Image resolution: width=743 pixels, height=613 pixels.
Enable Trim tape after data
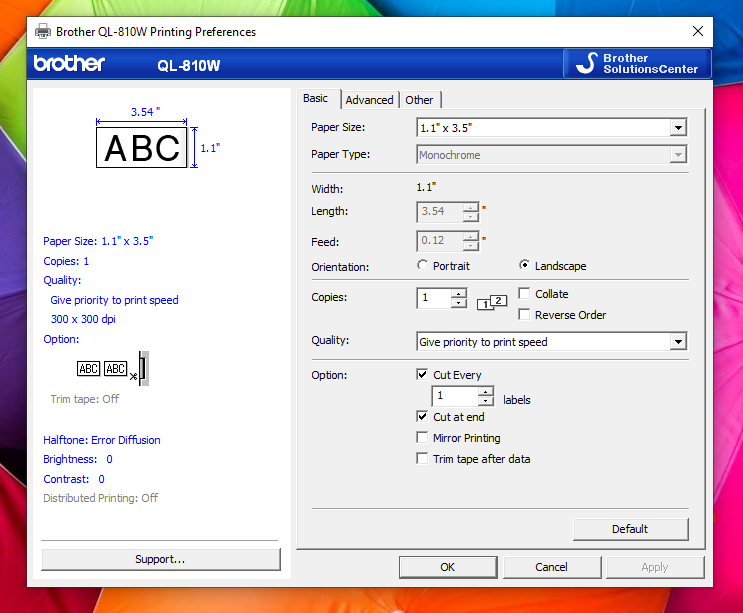pos(422,459)
